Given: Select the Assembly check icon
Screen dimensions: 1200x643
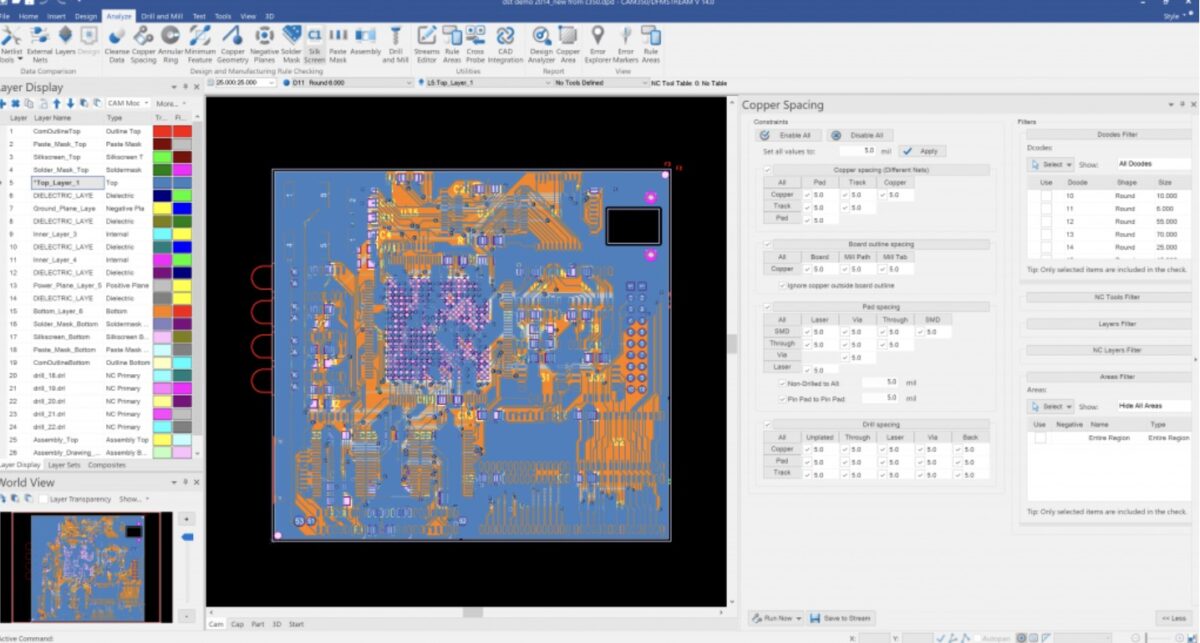Looking at the screenshot, I should 365,40.
